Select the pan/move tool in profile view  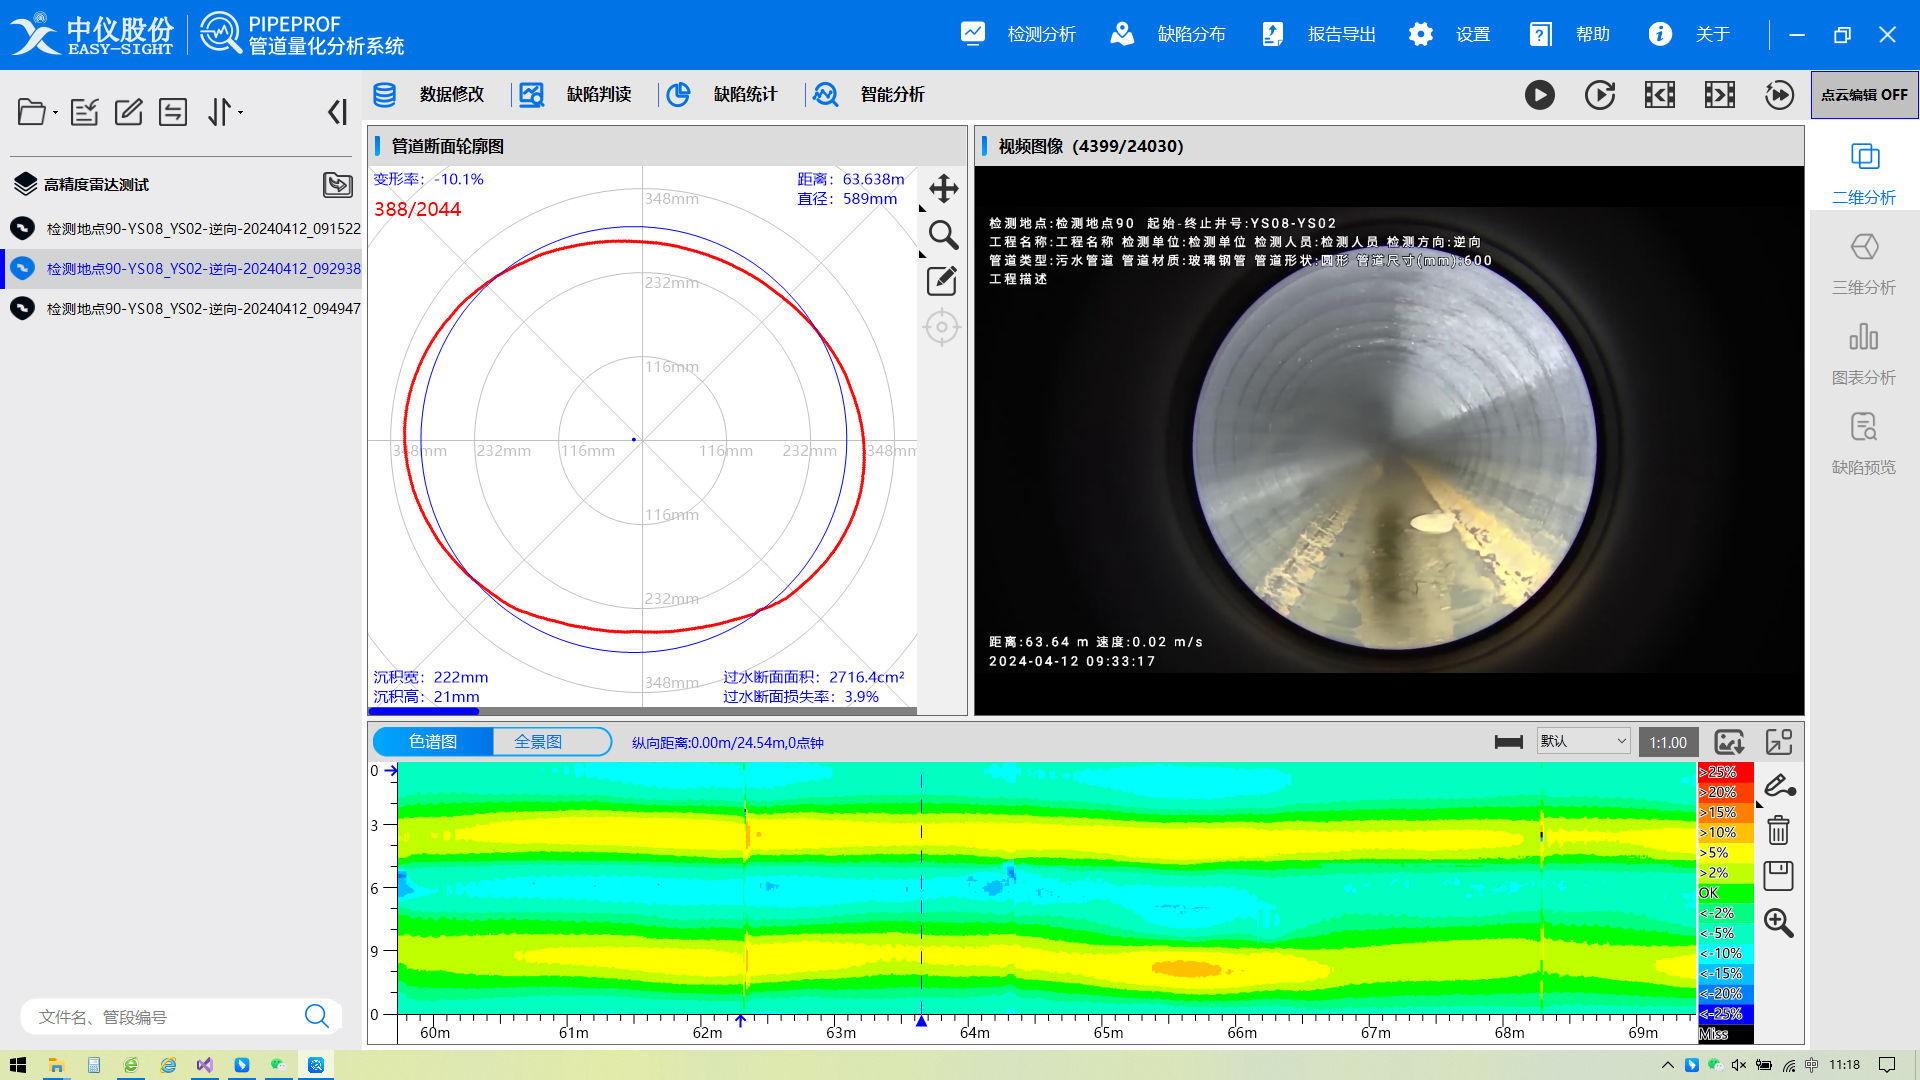tap(943, 188)
